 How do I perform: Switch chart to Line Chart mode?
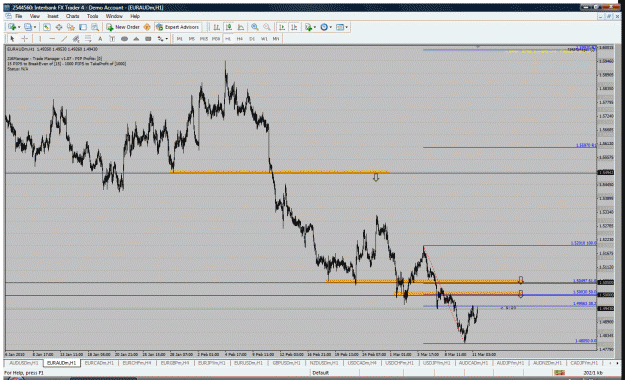[x=241, y=27]
